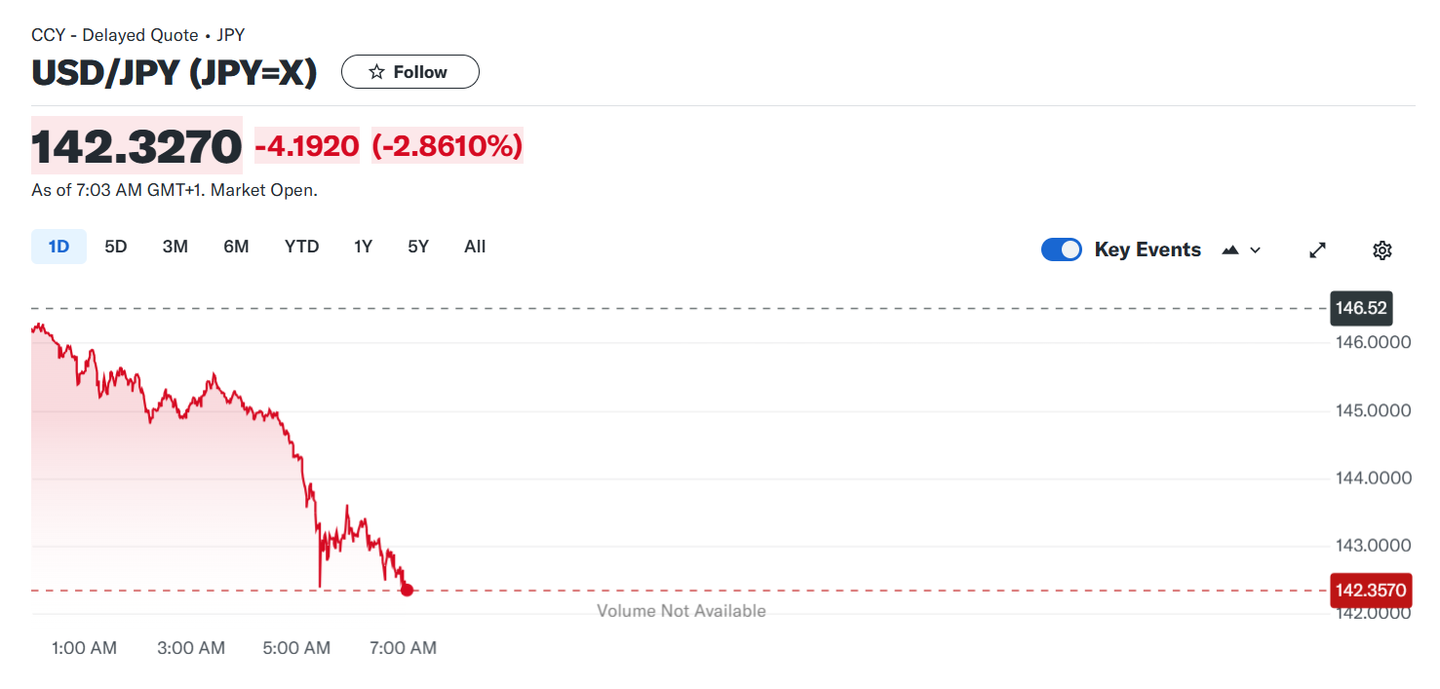Click the 142.3570 current price label
The width and height of the screenshot is (1440, 689).
(1370, 591)
